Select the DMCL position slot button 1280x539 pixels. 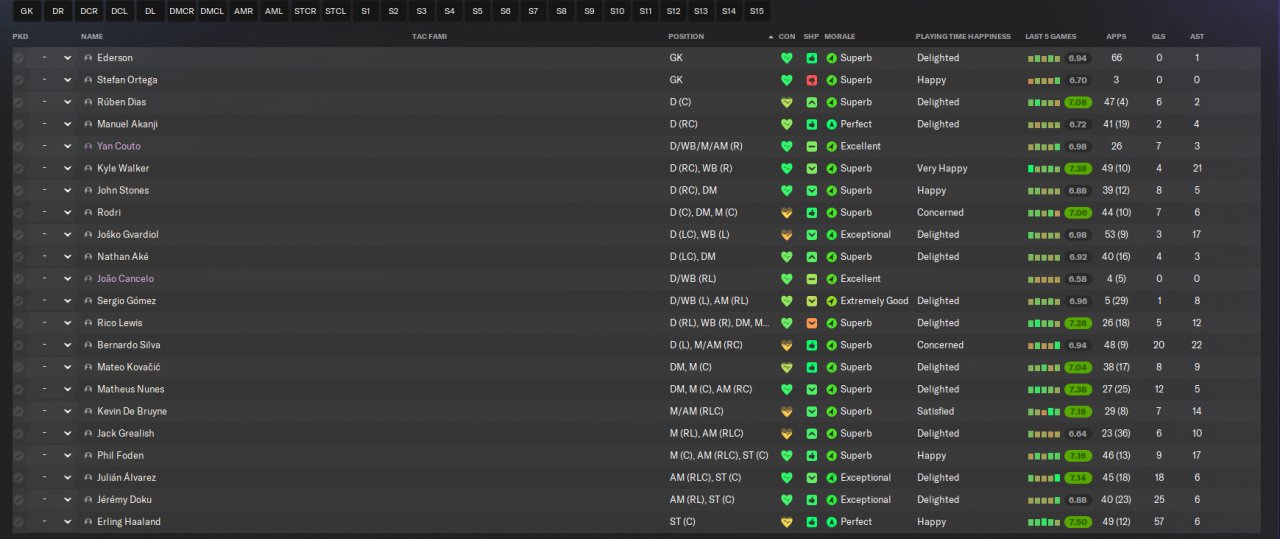coord(212,11)
